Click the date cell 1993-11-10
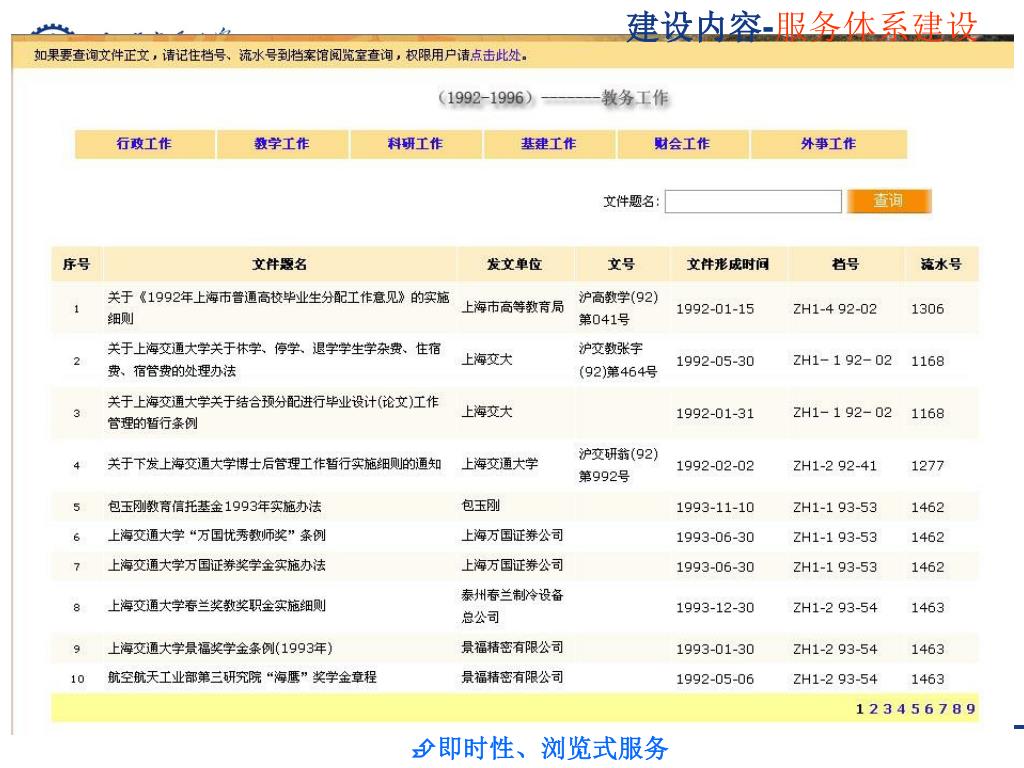The width and height of the screenshot is (1024, 768). [x=715, y=507]
